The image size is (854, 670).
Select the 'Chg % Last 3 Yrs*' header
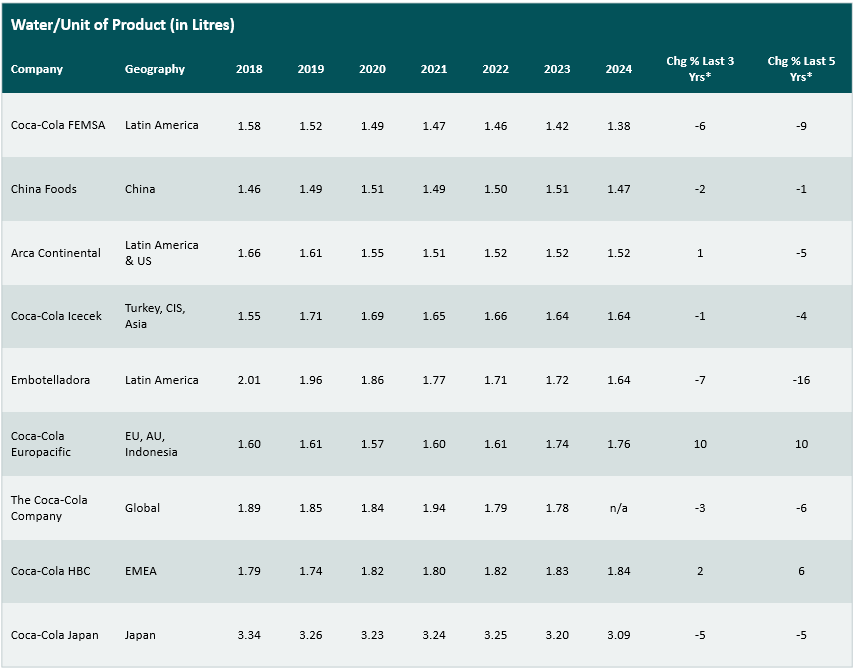[x=700, y=69]
